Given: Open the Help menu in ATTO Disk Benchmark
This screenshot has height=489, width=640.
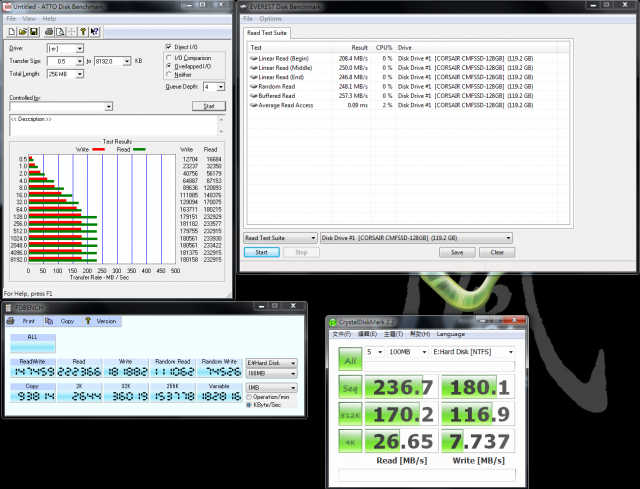Looking at the screenshot, I should 49,19.
